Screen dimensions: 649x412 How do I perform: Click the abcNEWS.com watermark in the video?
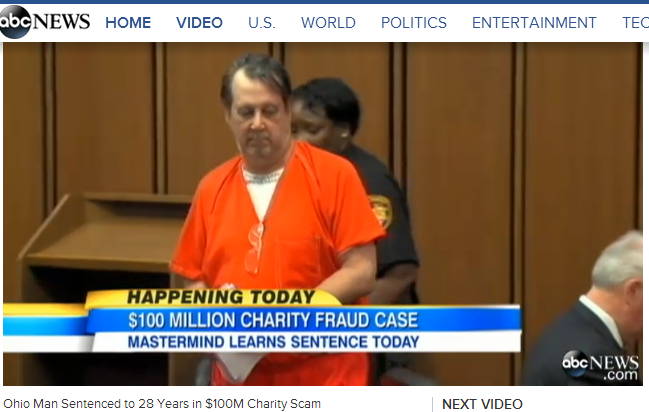tap(600, 366)
